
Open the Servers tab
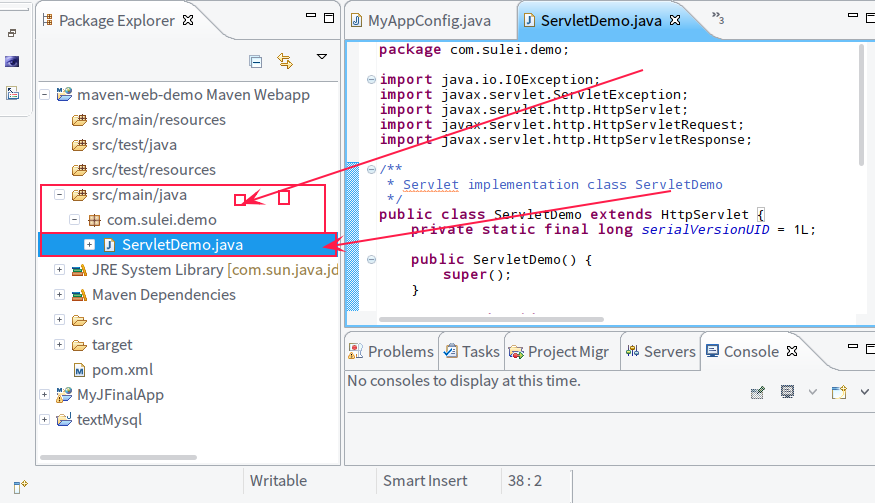(661, 352)
